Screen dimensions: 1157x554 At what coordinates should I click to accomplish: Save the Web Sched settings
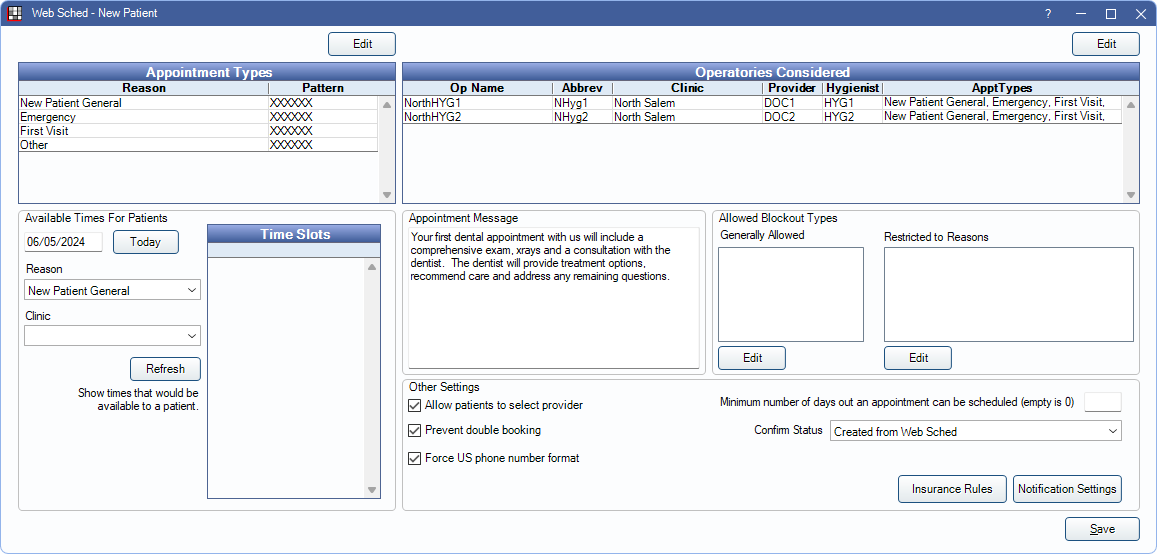click(x=1102, y=530)
